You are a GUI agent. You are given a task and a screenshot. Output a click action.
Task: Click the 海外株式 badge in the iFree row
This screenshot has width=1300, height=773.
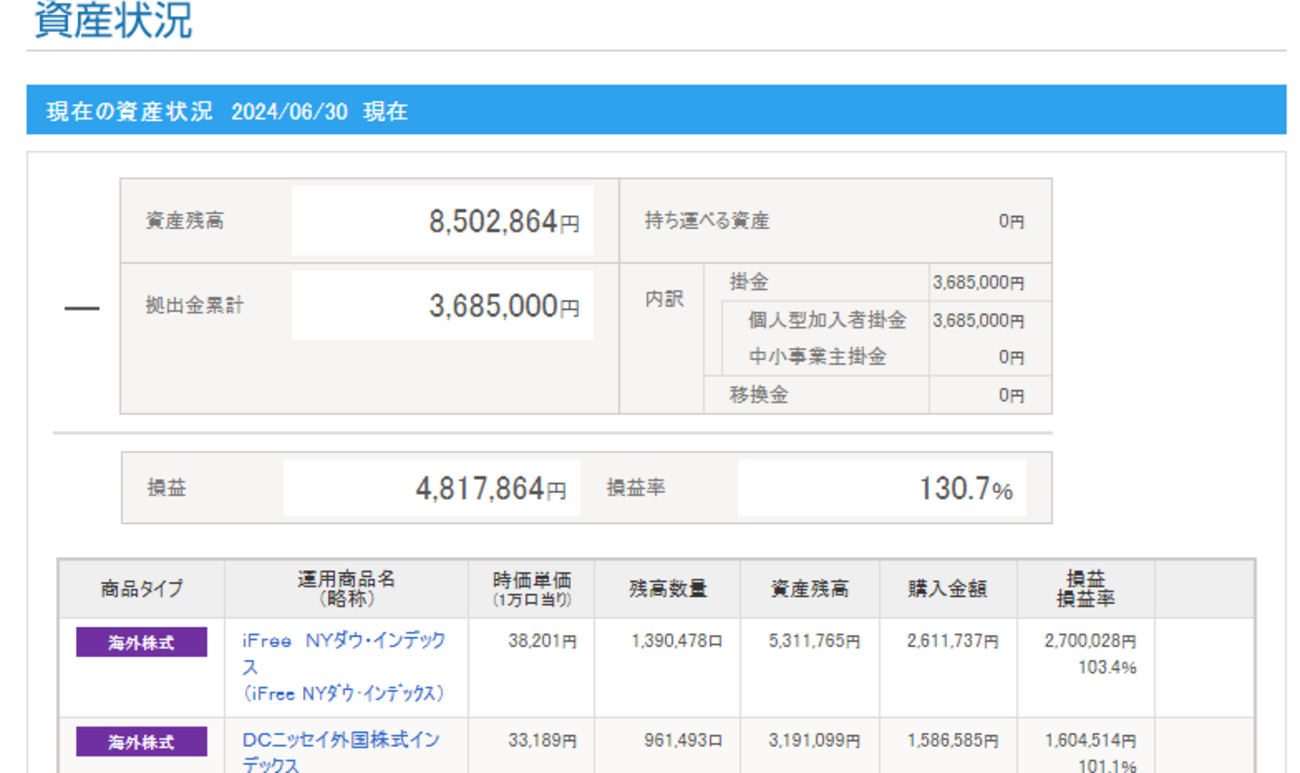(141, 643)
